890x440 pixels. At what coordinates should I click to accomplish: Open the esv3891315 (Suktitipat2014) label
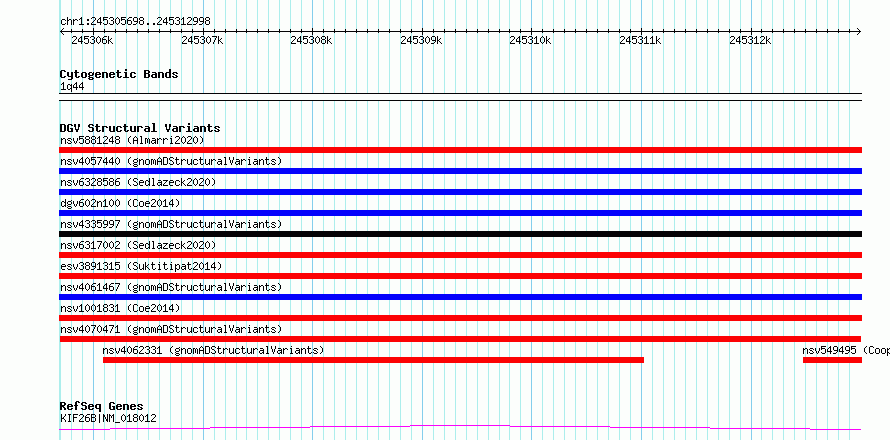[x=141, y=266]
